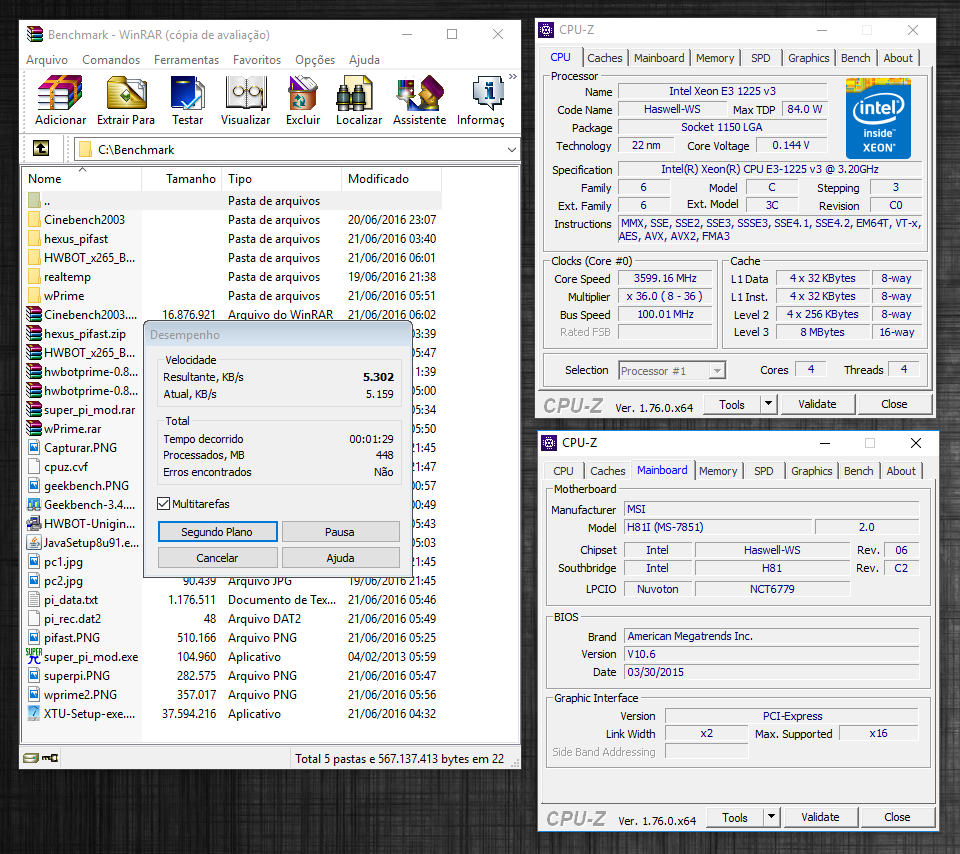
Task: Open Tools dropdown arrow in top CPU-Z window
Action: coord(768,404)
